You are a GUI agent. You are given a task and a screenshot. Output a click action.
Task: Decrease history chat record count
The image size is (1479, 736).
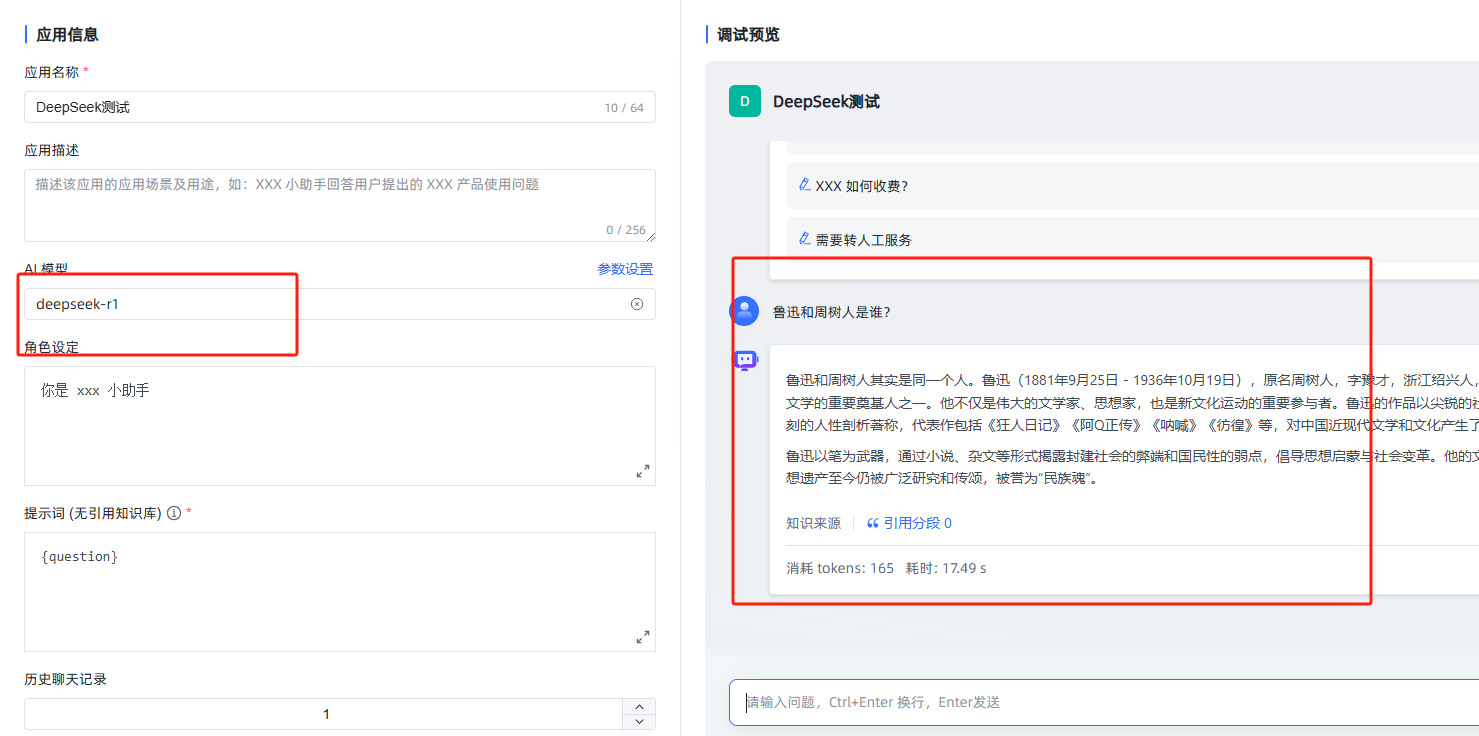(x=639, y=722)
